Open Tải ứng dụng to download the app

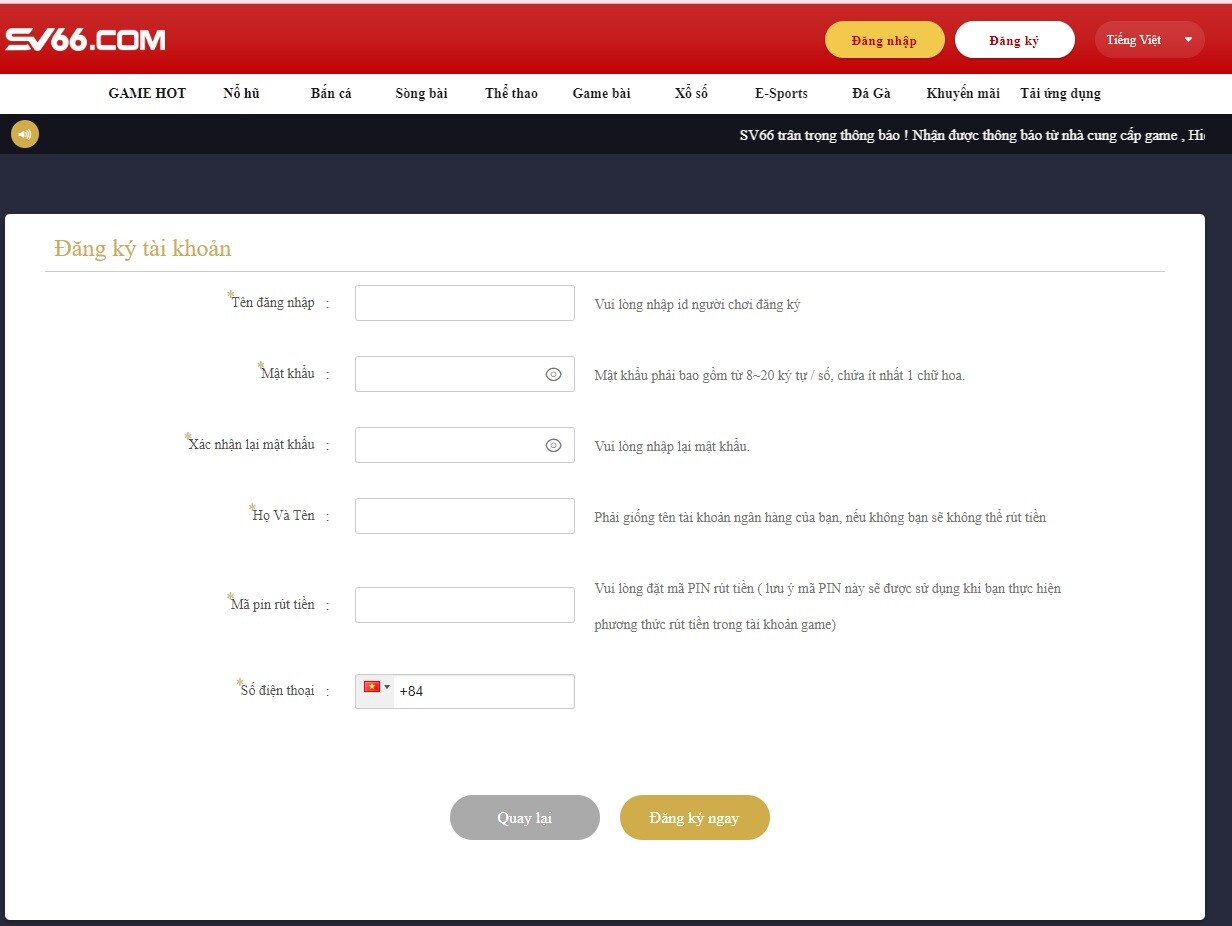1060,93
